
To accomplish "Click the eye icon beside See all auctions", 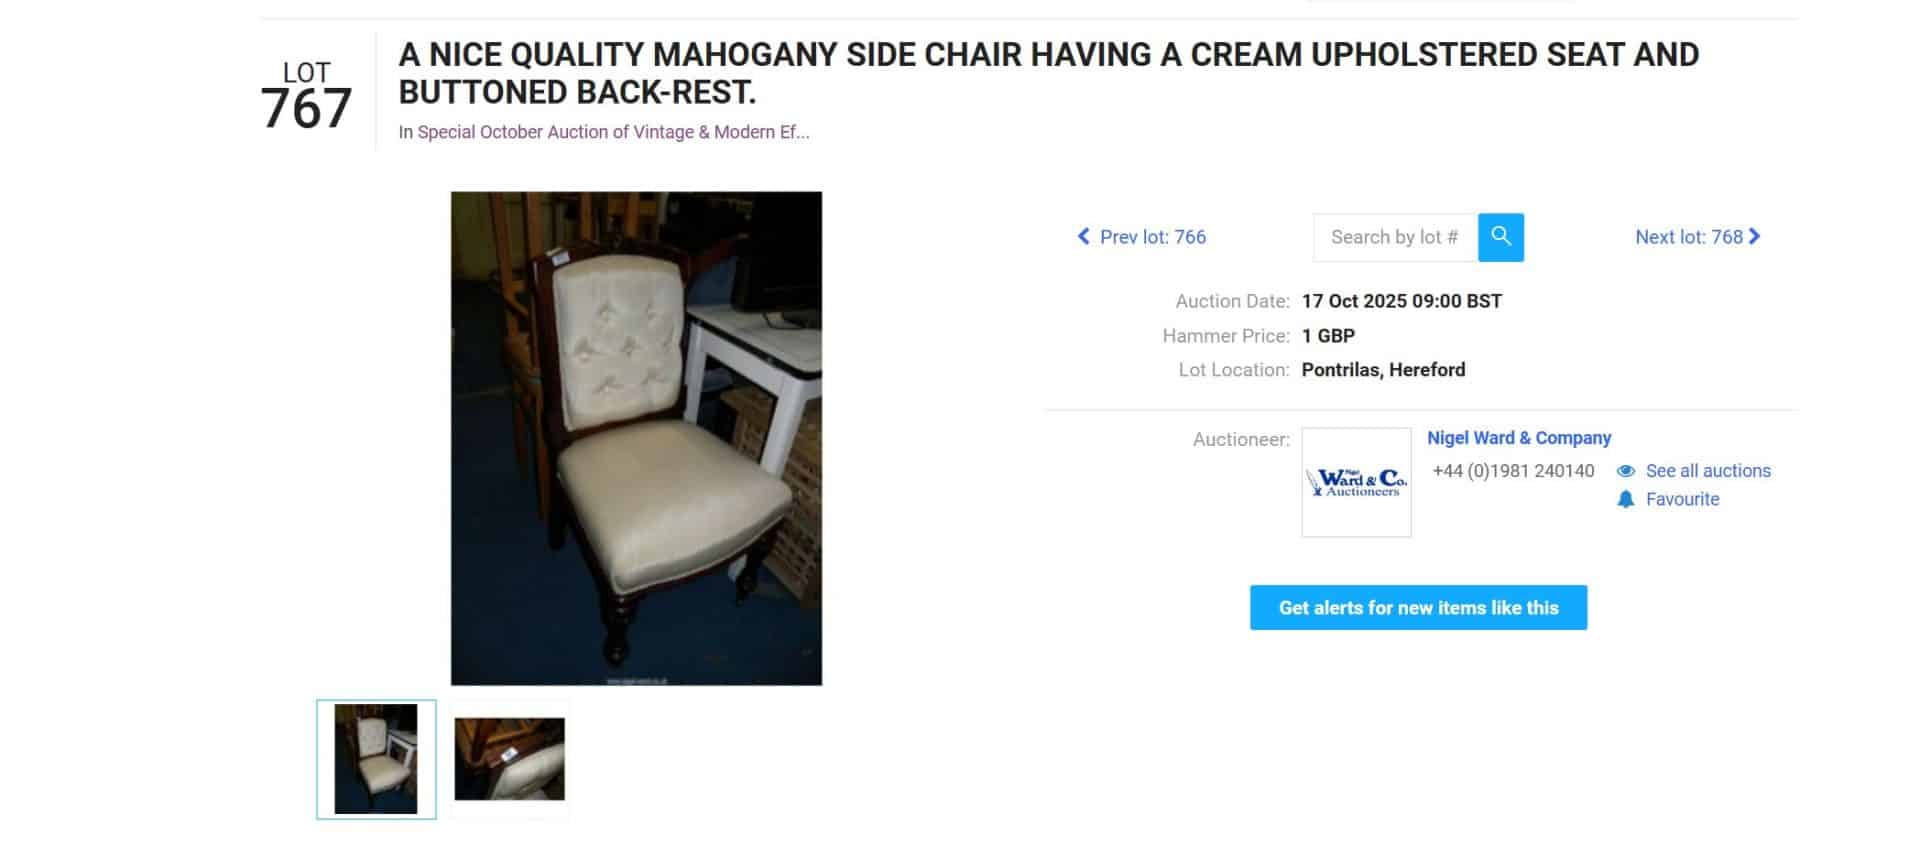I will (x=1626, y=471).
